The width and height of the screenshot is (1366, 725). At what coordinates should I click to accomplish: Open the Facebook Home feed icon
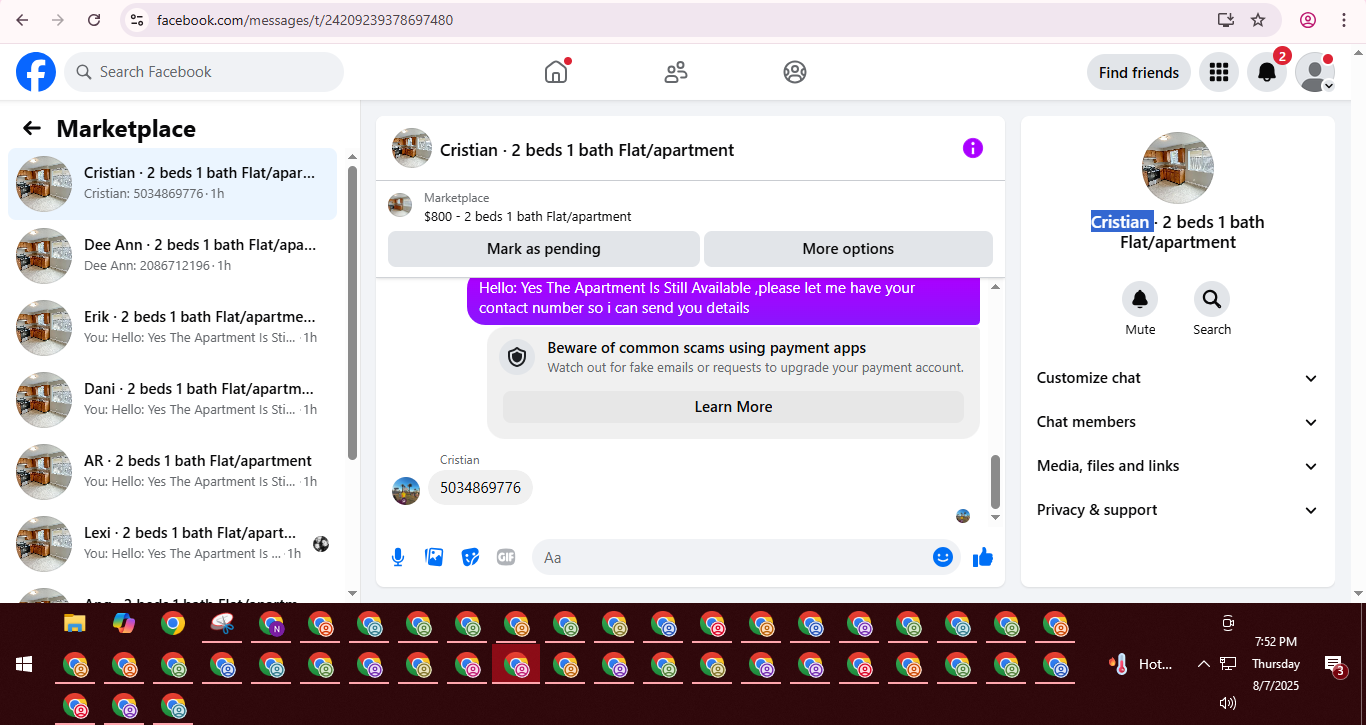[x=556, y=72]
